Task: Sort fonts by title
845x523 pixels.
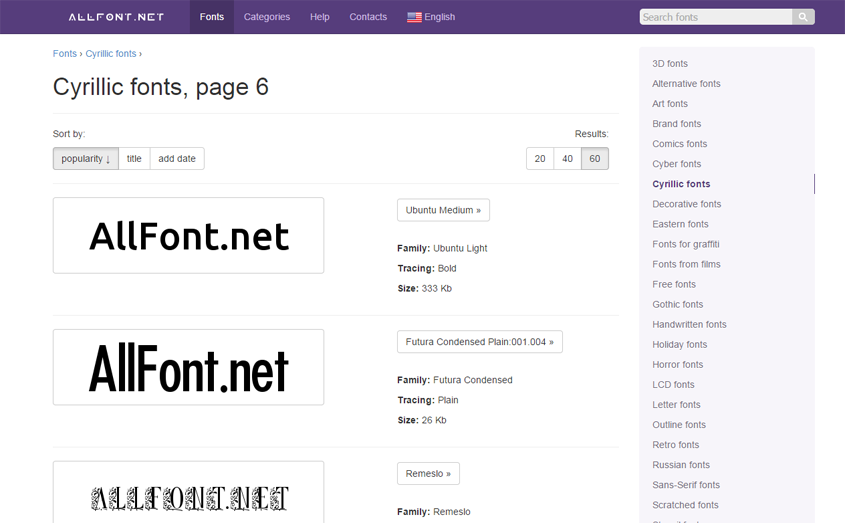Action: tap(134, 159)
